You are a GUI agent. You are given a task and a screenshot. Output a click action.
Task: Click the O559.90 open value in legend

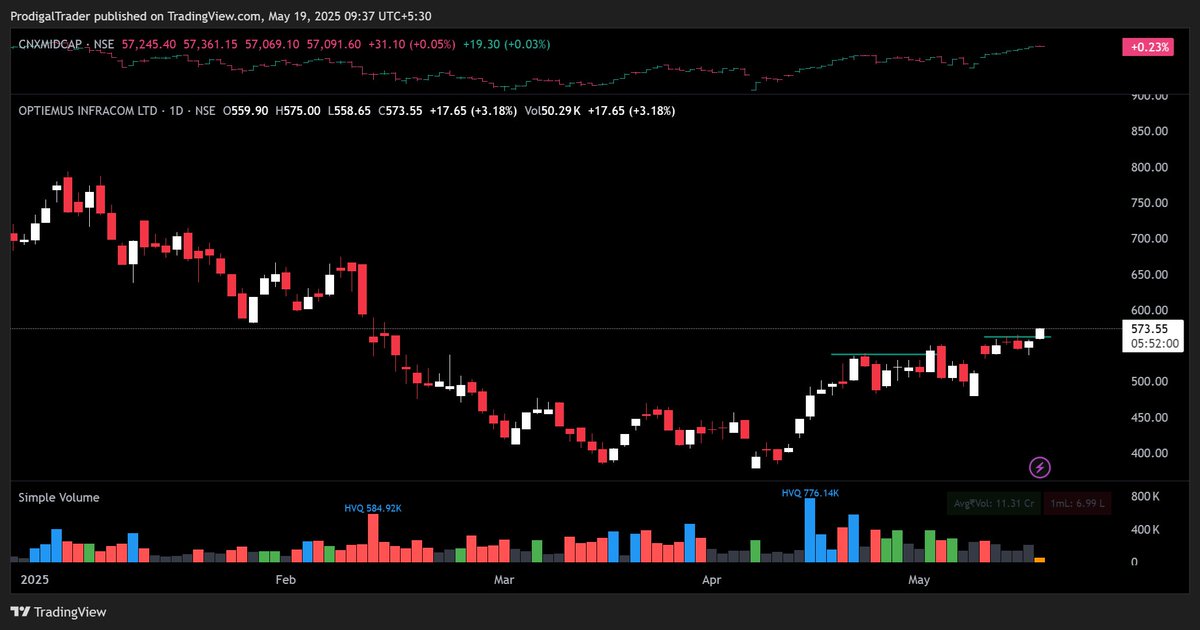click(x=245, y=111)
